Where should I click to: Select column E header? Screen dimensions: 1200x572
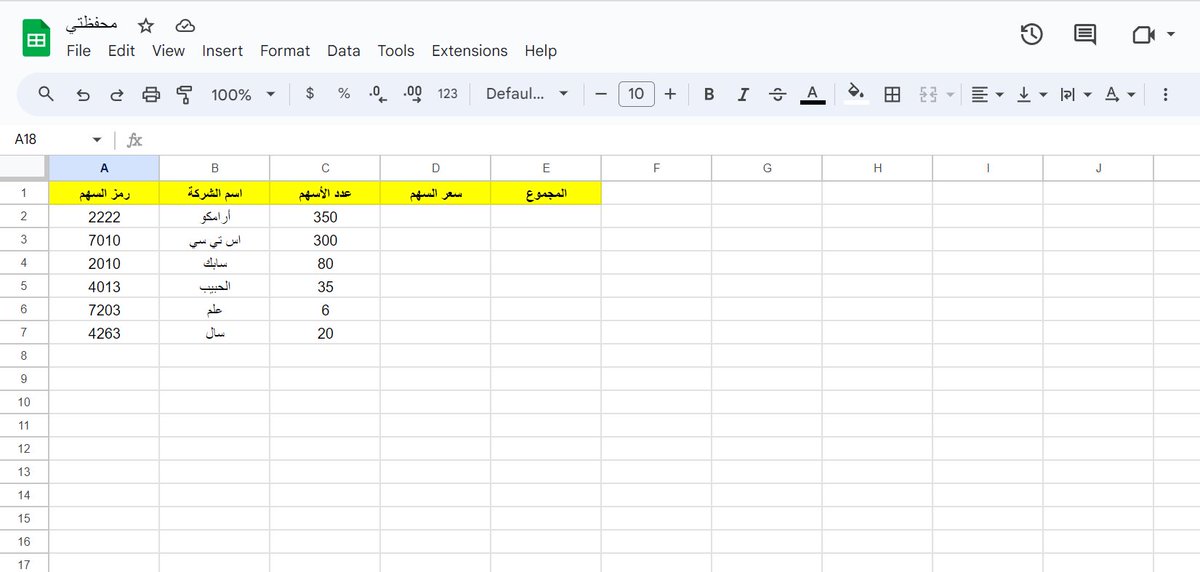545,168
